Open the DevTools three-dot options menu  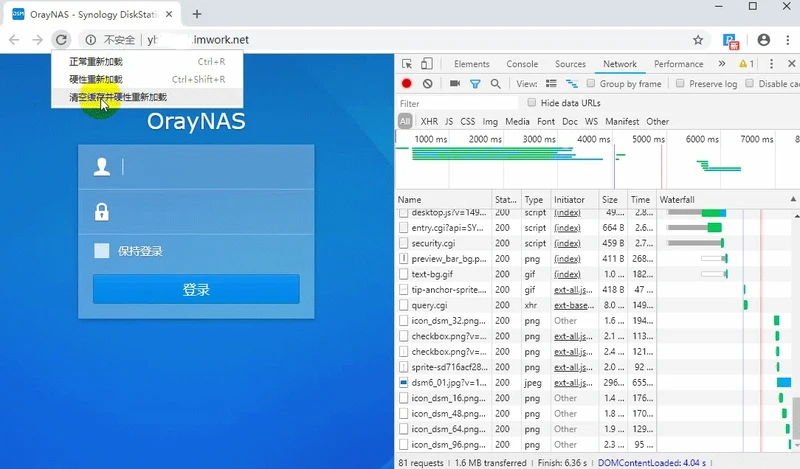click(x=771, y=64)
